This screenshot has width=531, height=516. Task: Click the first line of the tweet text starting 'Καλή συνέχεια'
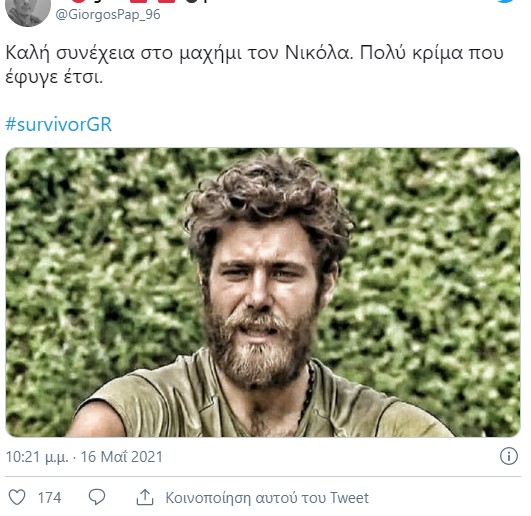click(255, 53)
